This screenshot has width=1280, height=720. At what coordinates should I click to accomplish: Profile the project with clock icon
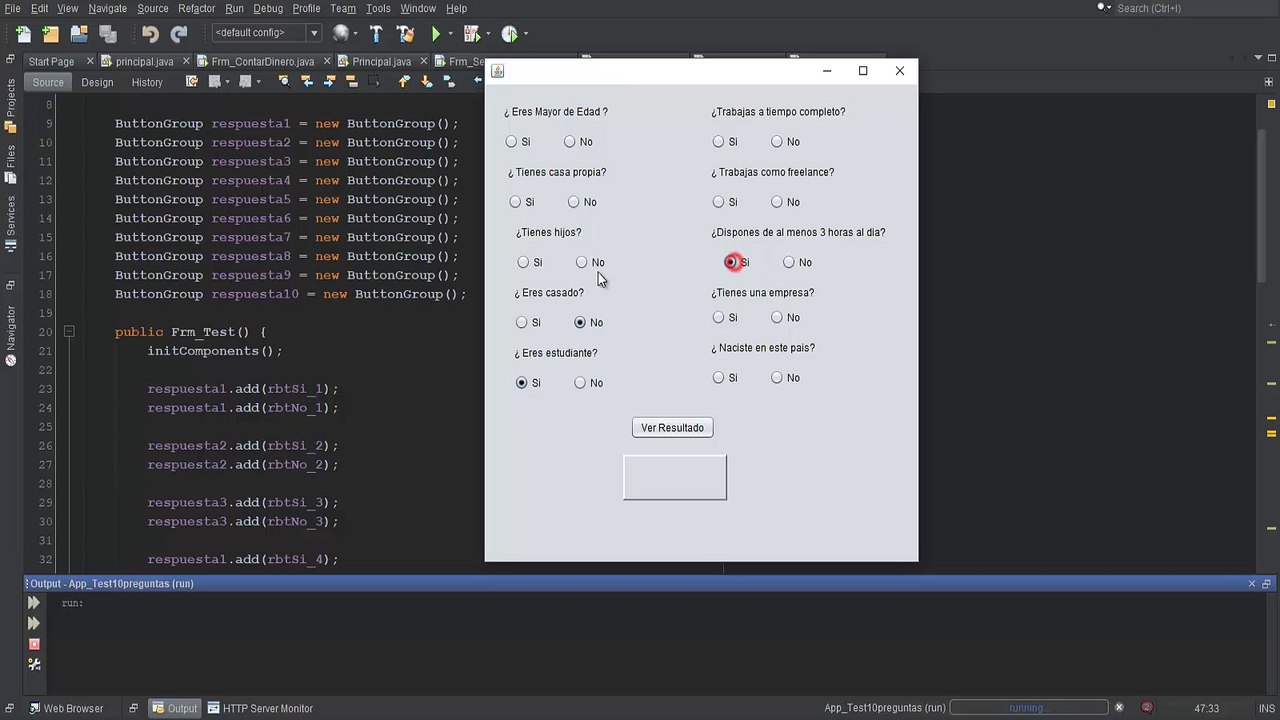coord(509,33)
